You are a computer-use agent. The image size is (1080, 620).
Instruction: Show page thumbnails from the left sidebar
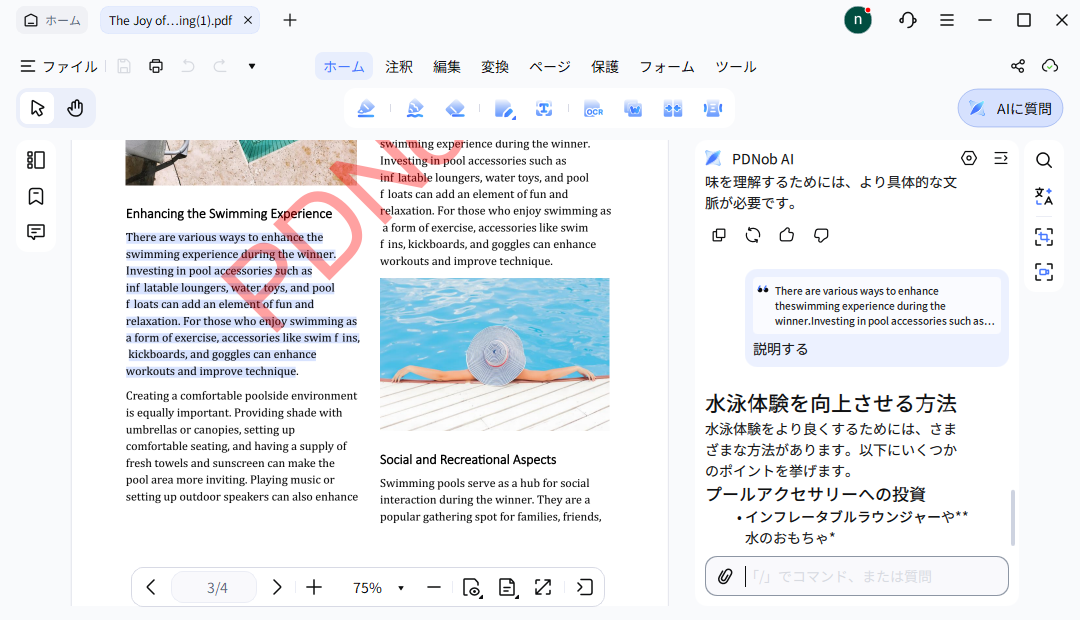pos(35,160)
